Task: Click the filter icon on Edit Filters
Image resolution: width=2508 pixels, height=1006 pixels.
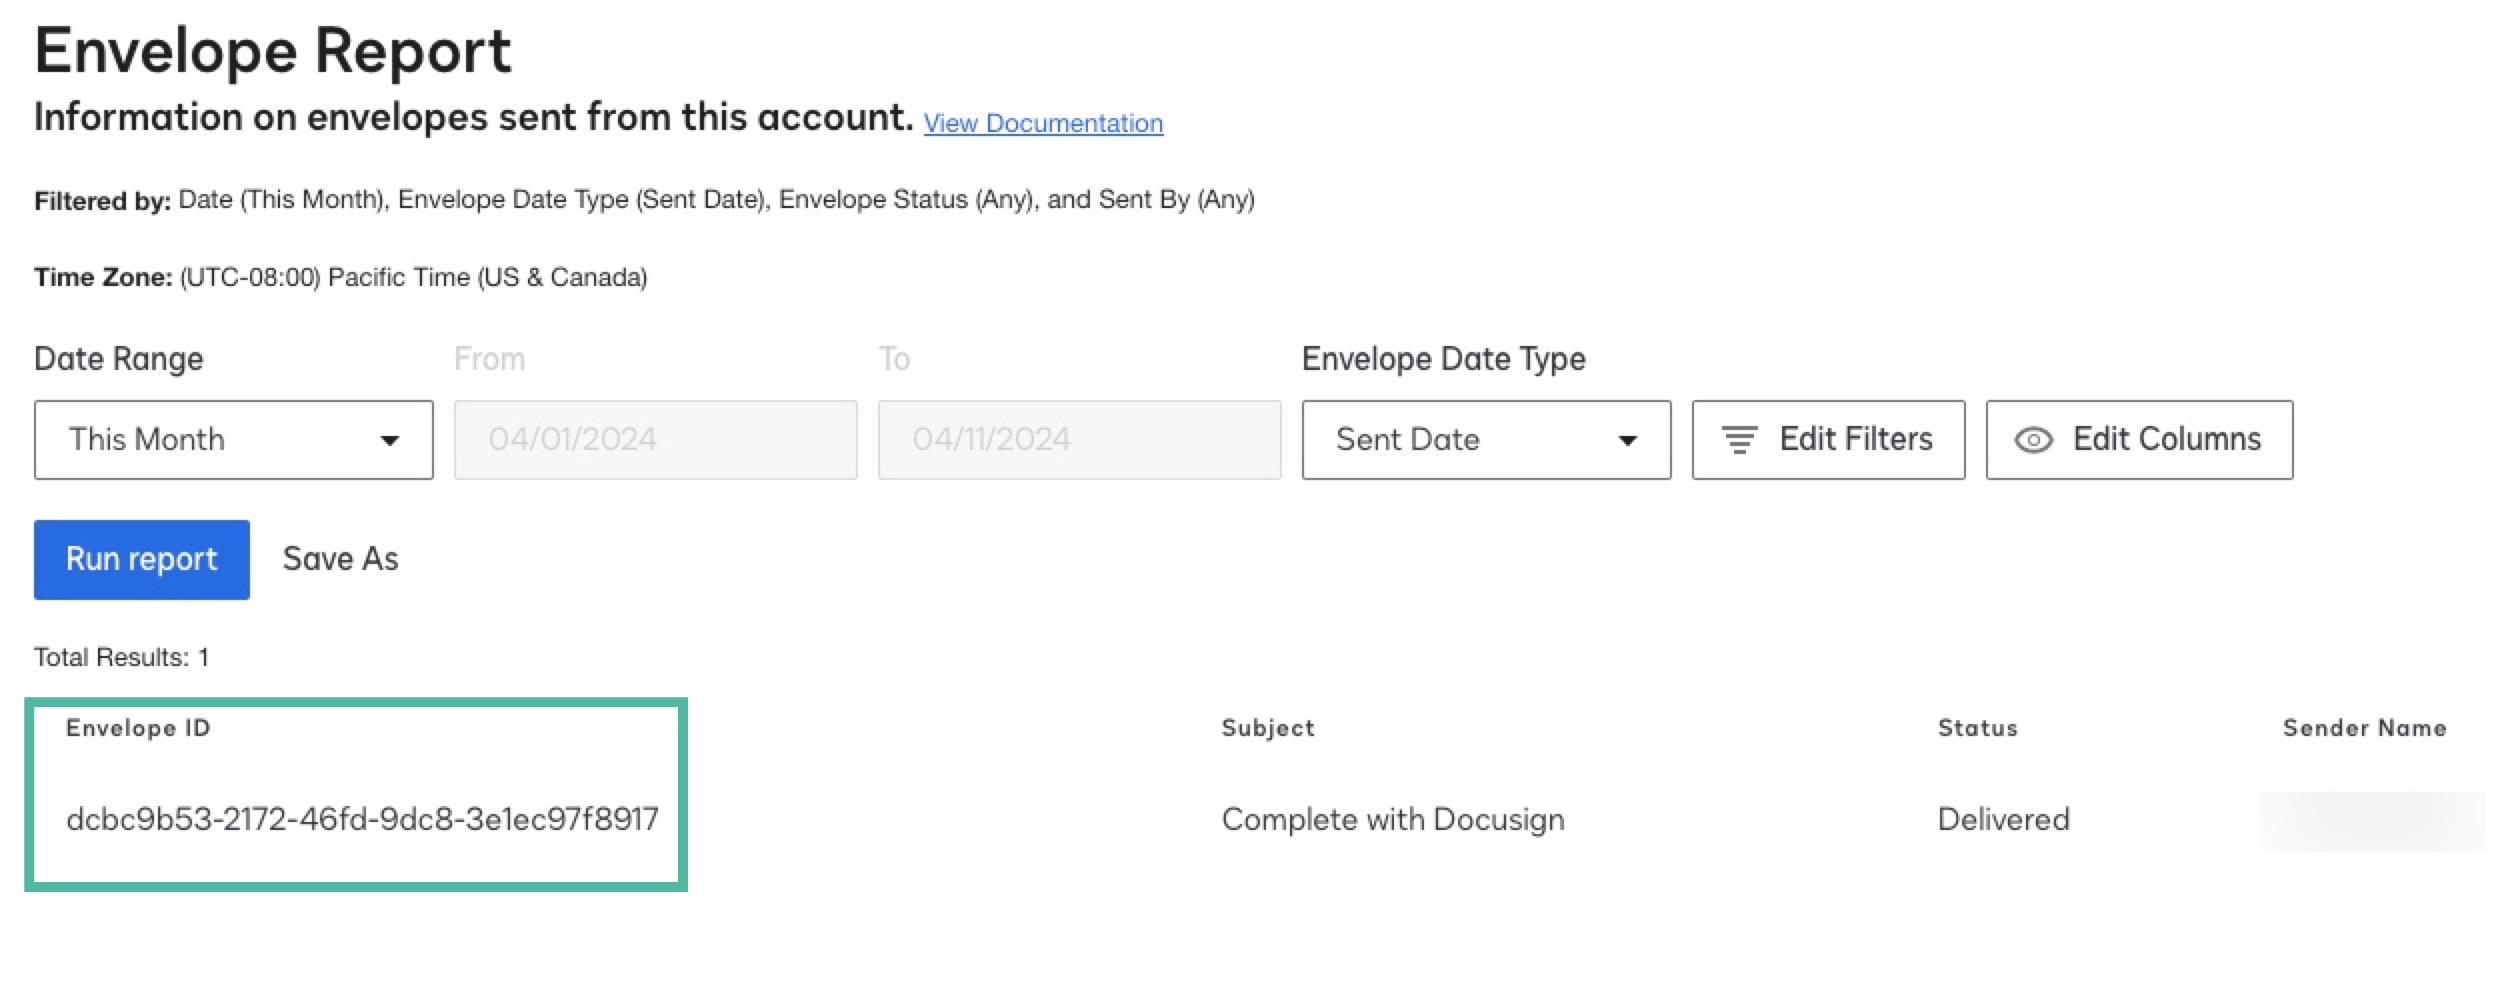Action: pos(1740,439)
